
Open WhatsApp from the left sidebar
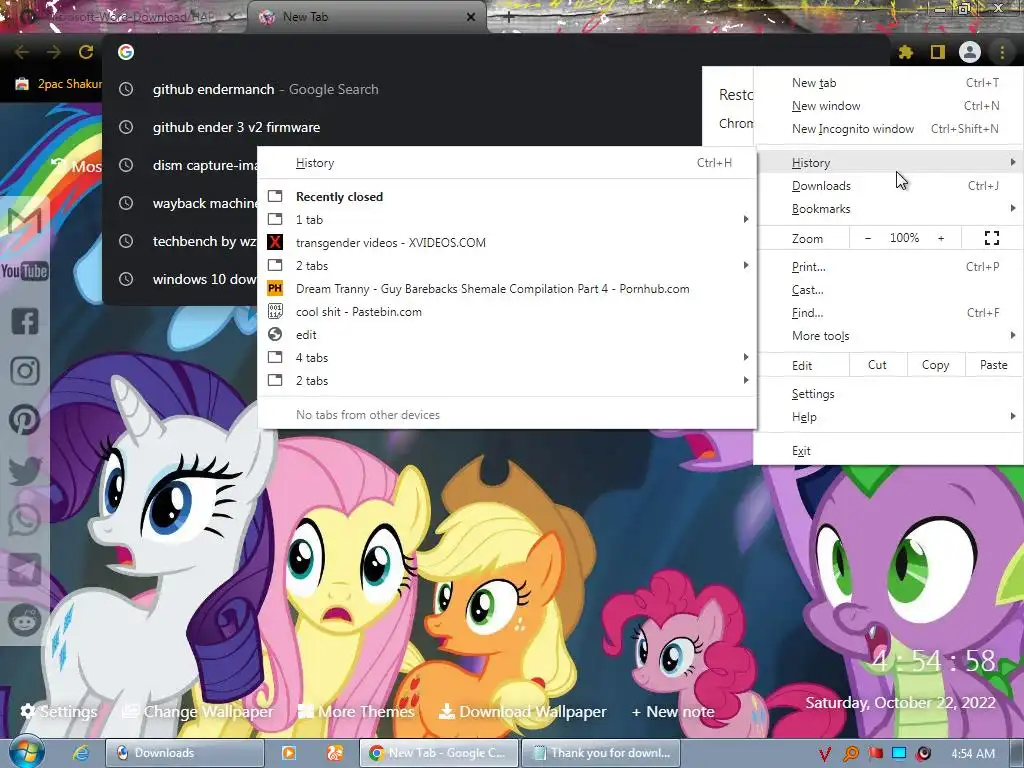point(25,520)
